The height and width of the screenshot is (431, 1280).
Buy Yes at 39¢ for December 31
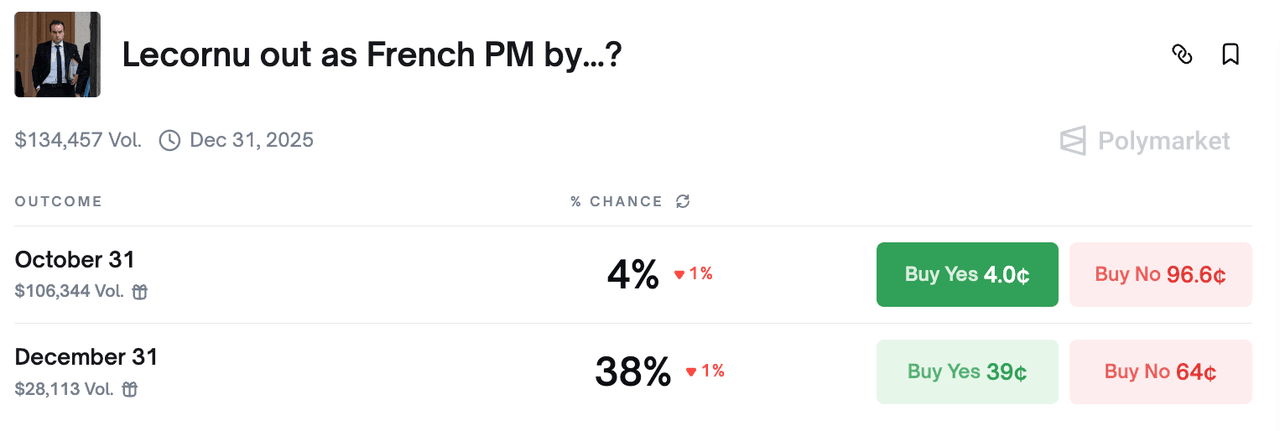pos(967,371)
